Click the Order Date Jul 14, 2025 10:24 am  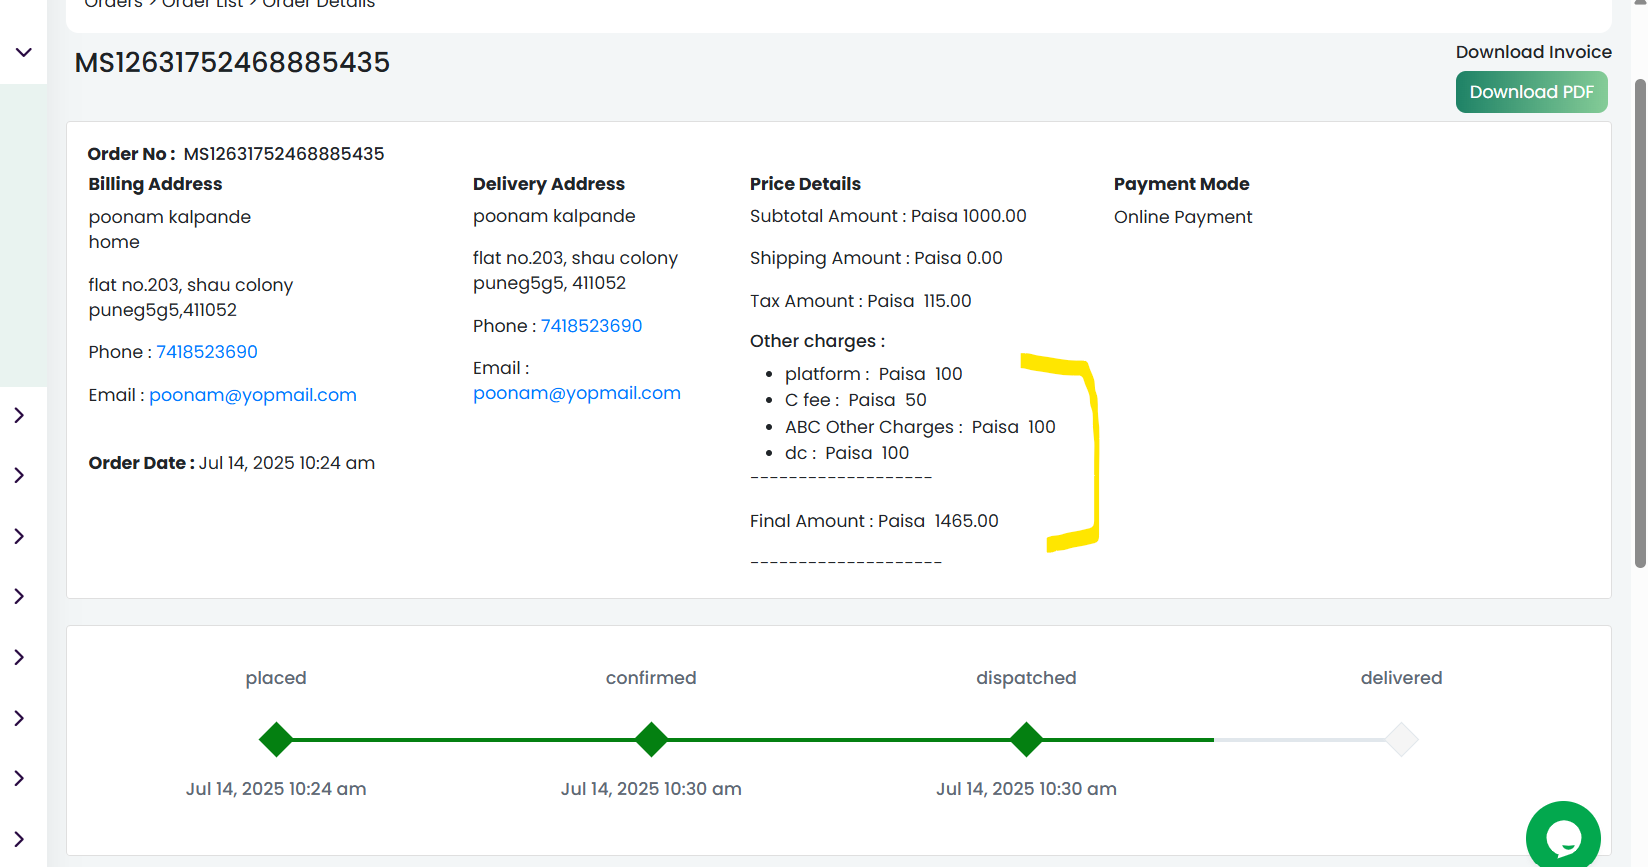click(232, 463)
